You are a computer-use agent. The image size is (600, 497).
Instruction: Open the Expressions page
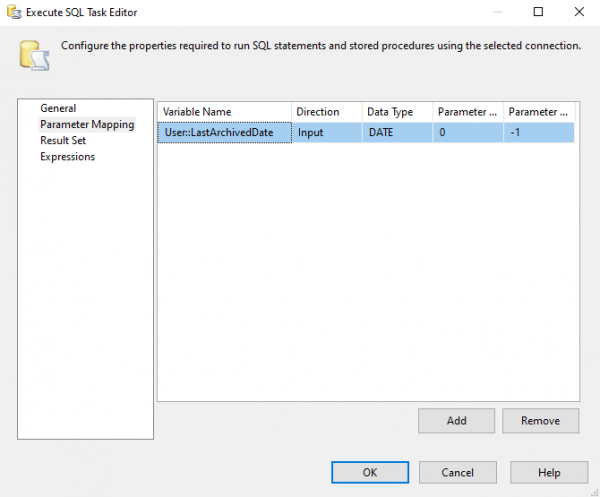(67, 156)
